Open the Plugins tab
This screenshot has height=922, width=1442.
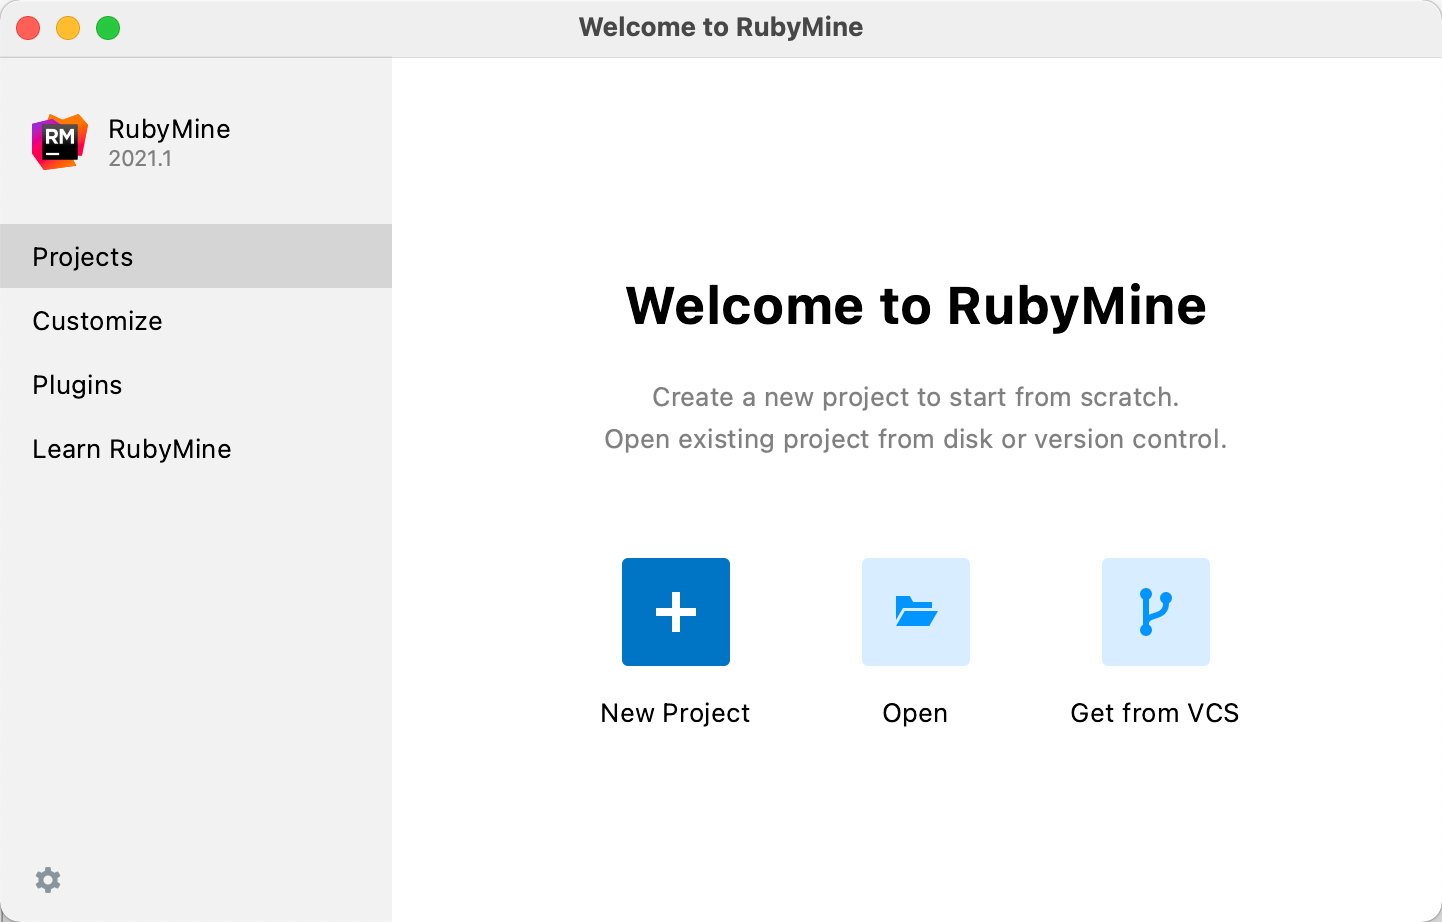pos(196,384)
